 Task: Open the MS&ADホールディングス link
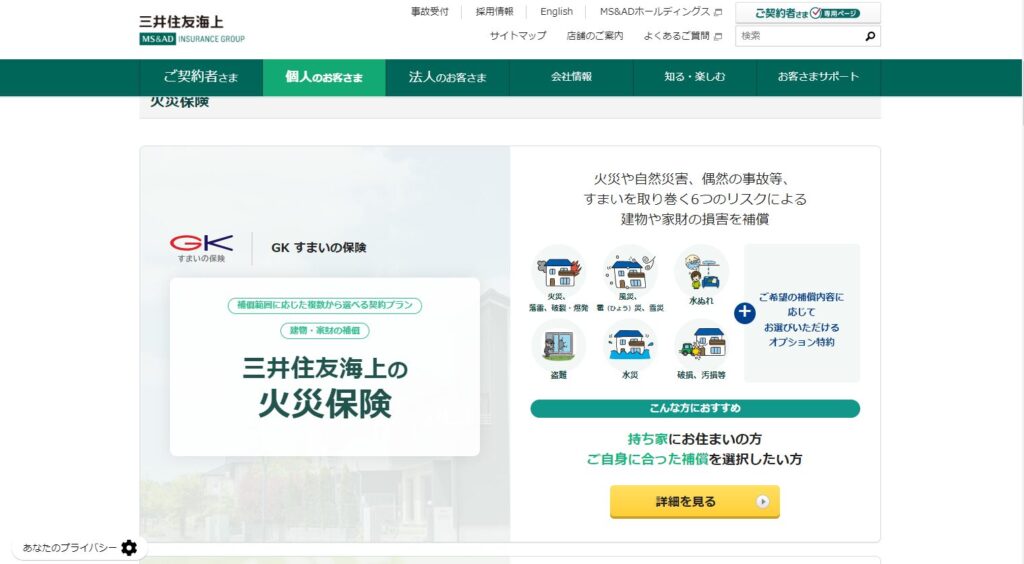click(x=655, y=12)
